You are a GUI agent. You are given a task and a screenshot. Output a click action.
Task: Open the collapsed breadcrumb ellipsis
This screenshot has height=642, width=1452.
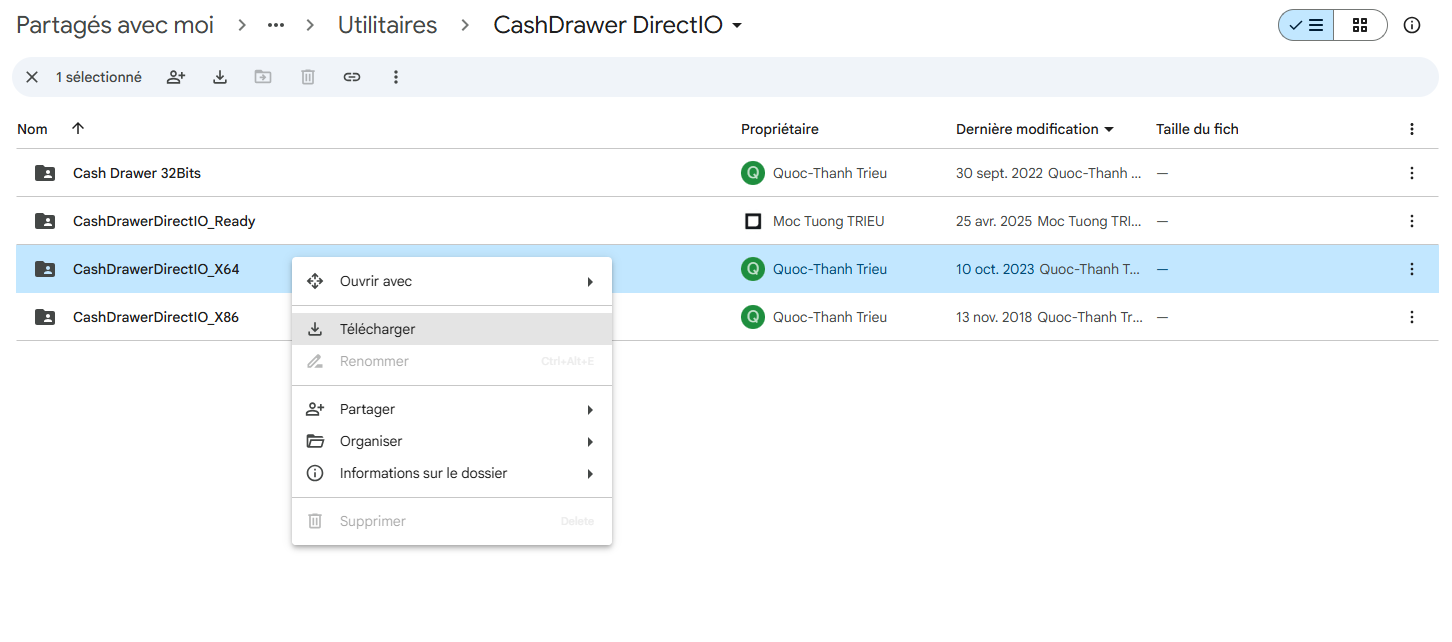point(276,26)
